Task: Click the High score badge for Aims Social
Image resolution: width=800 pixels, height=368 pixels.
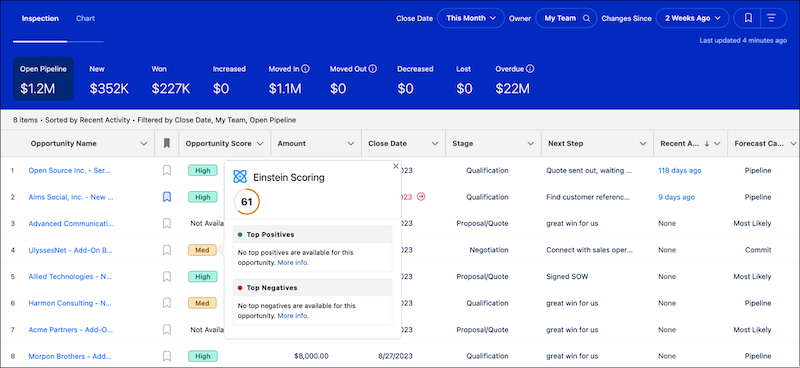Action: tap(203, 197)
